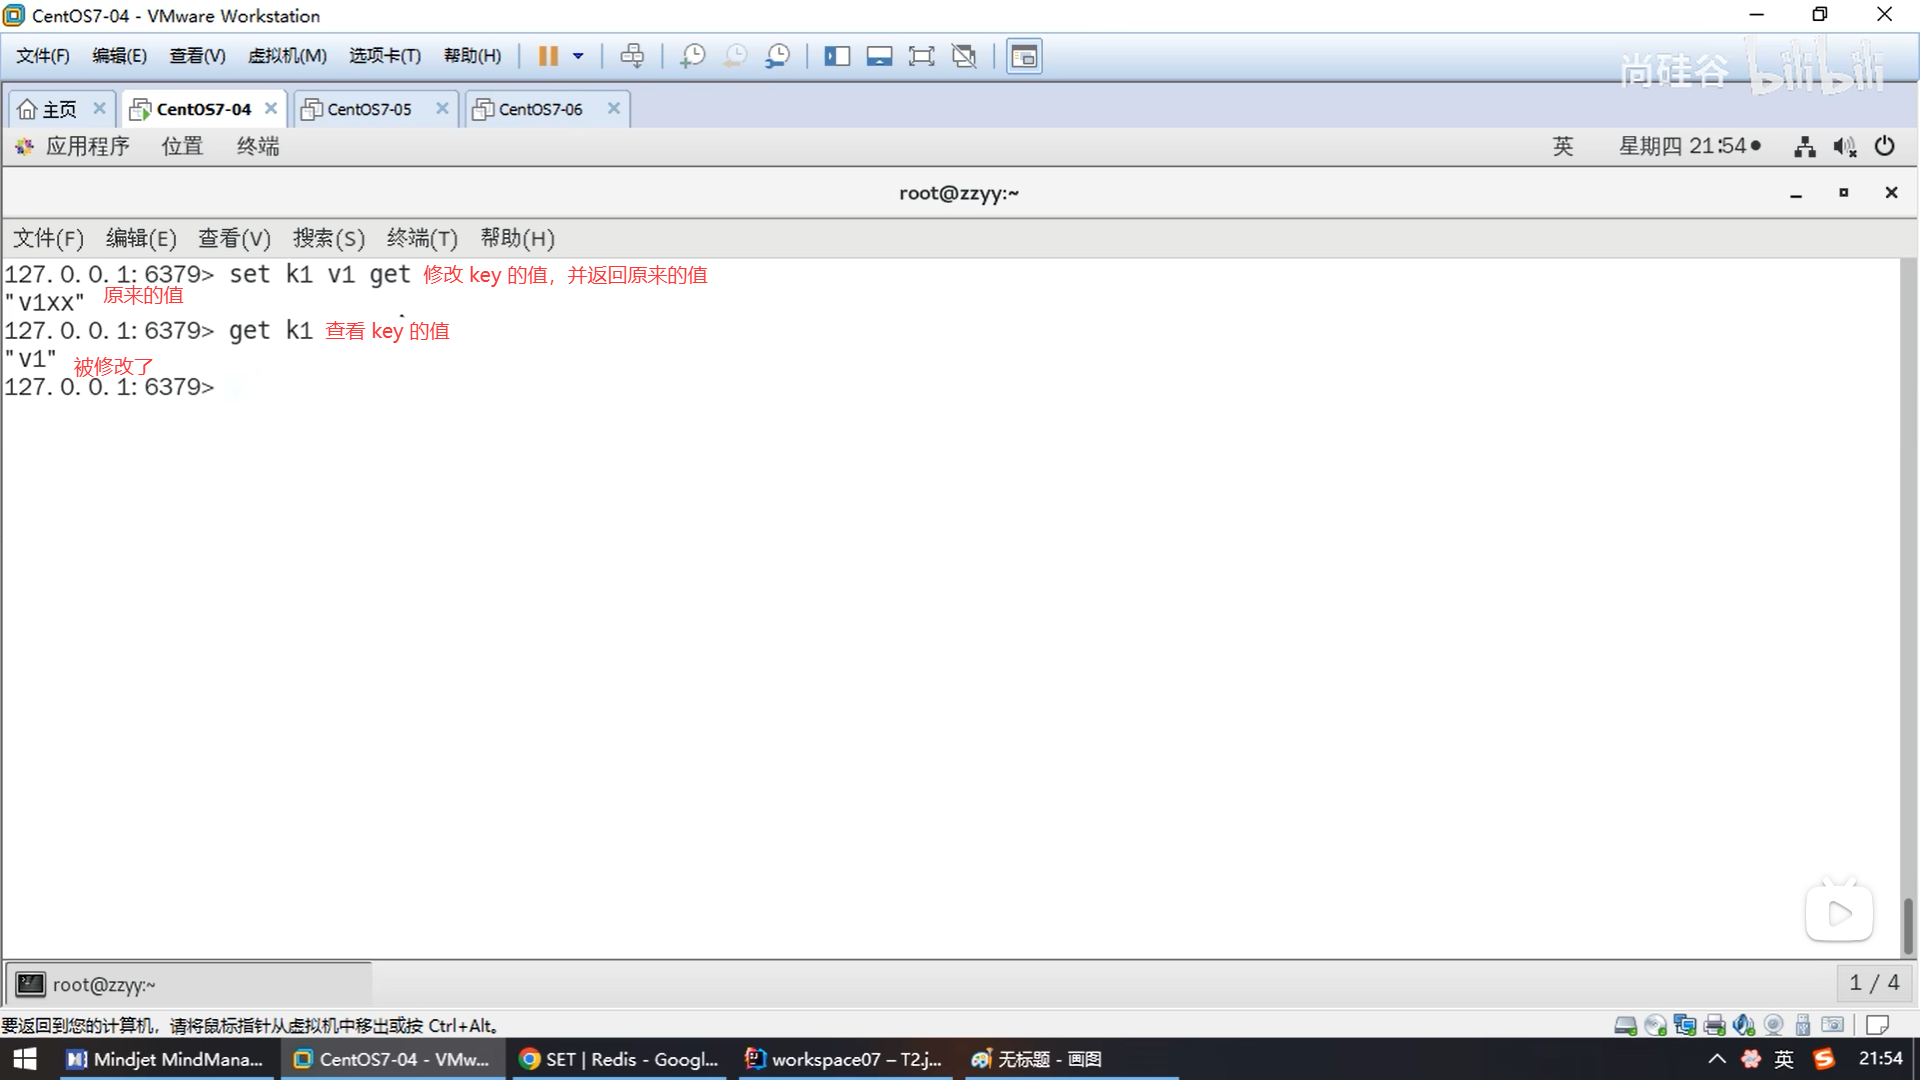Click the terminal vertical scrollbar handle

[x=1907, y=924]
